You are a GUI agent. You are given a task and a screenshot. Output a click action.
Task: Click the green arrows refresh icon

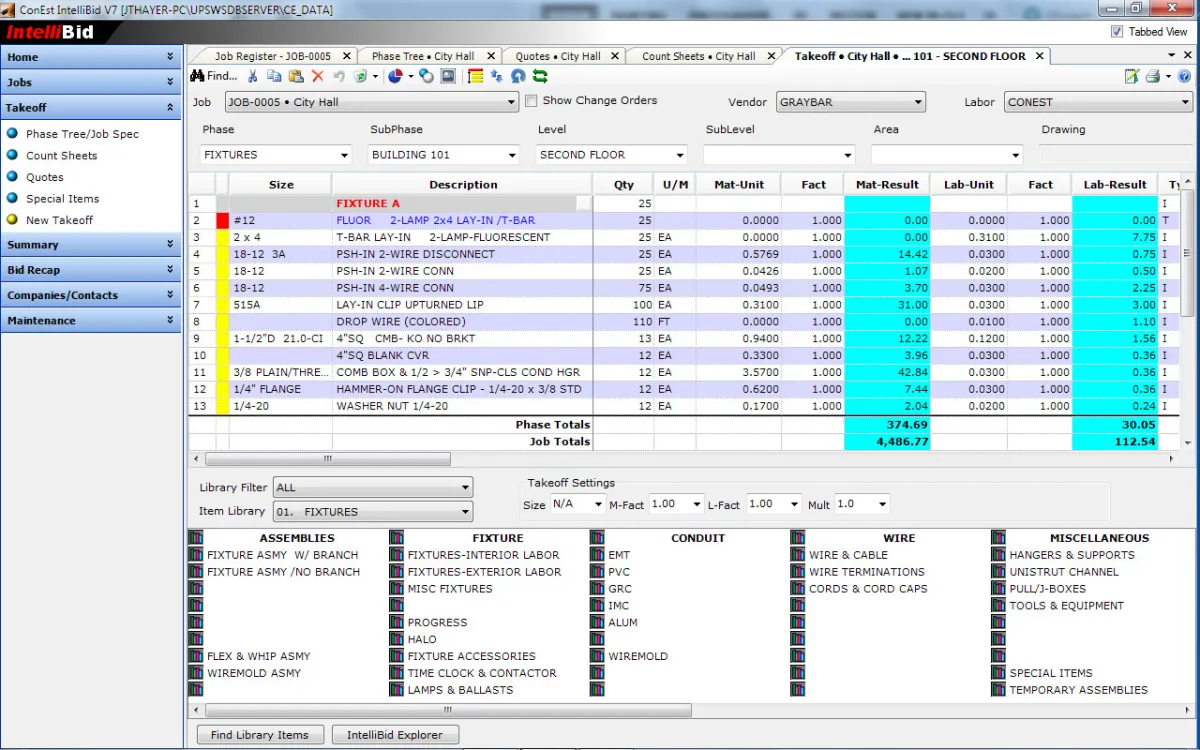click(x=540, y=76)
